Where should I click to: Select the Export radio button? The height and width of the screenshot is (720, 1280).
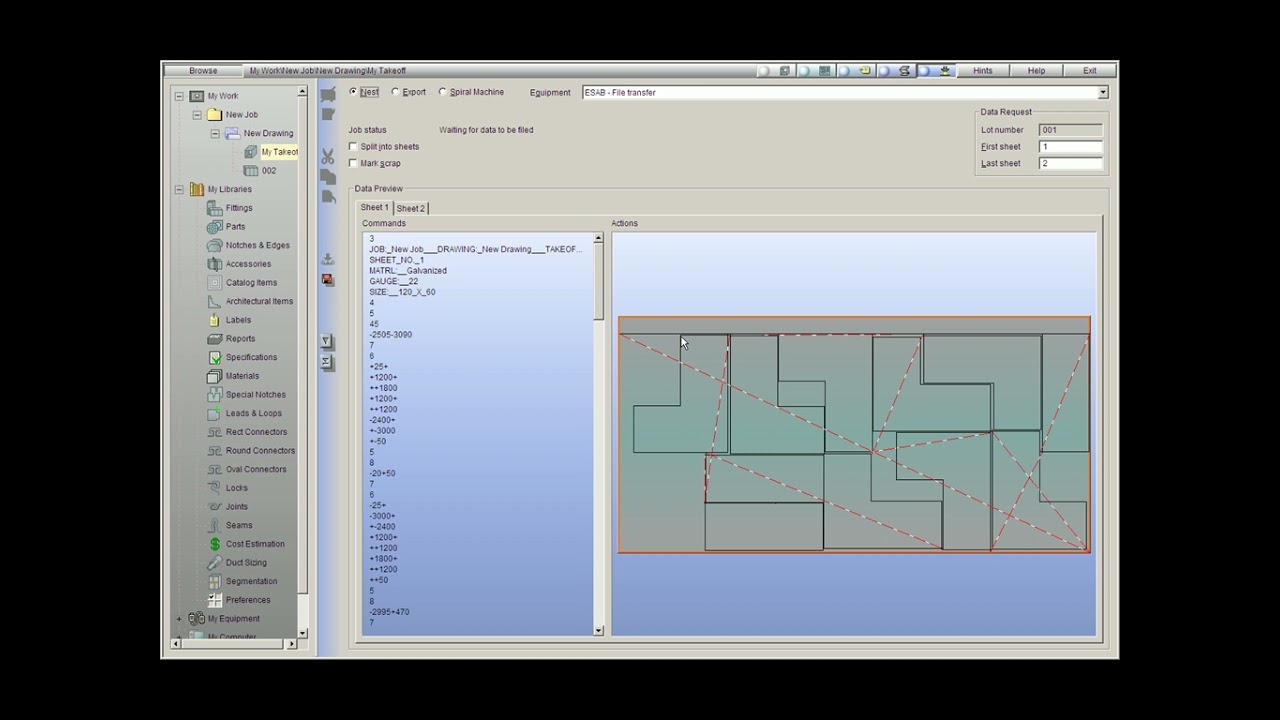(395, 92)
